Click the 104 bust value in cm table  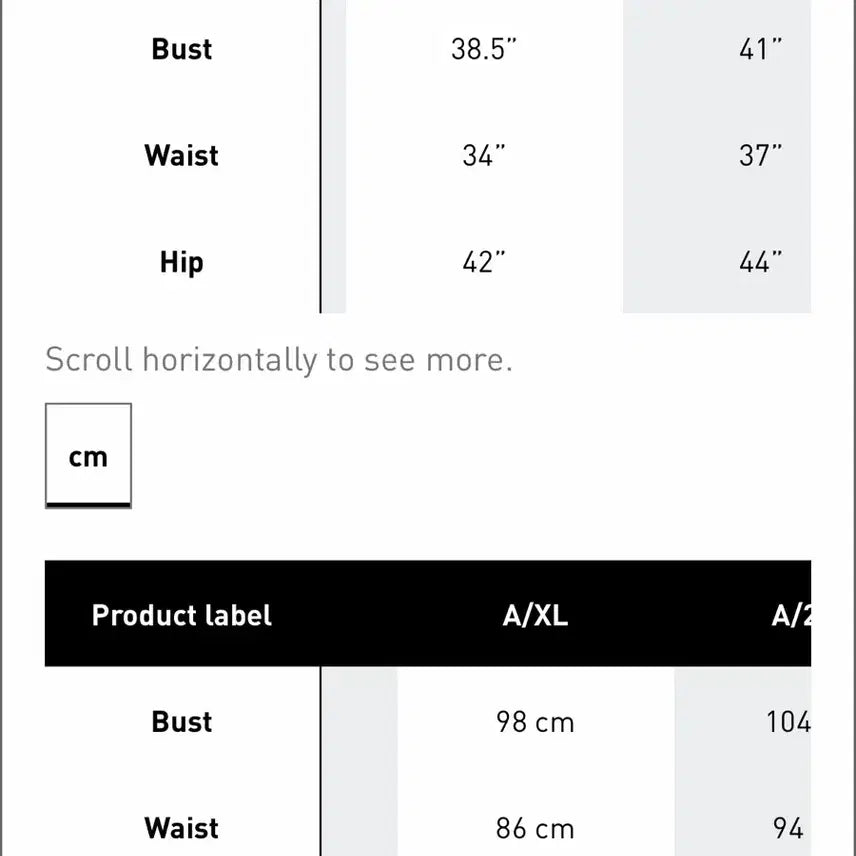[788, 722]
